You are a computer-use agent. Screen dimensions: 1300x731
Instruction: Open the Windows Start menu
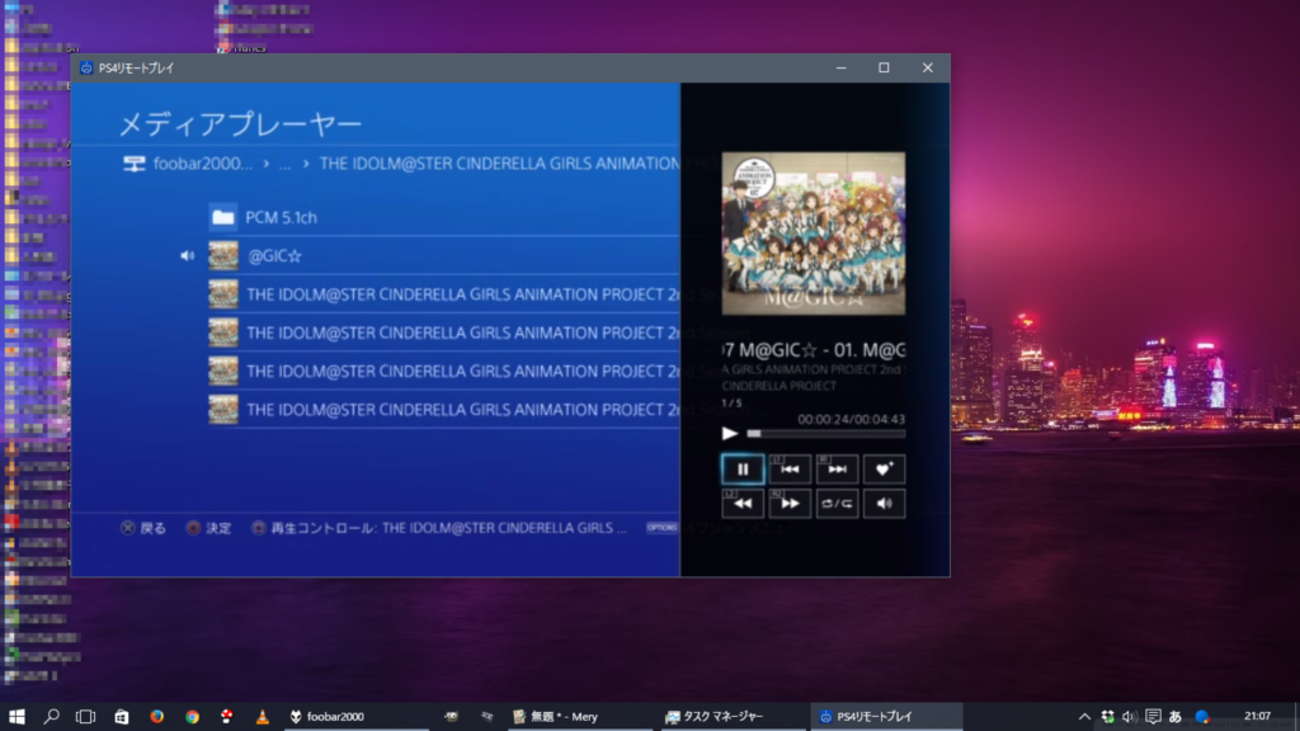pyautogui.click(x=17, y=716)
